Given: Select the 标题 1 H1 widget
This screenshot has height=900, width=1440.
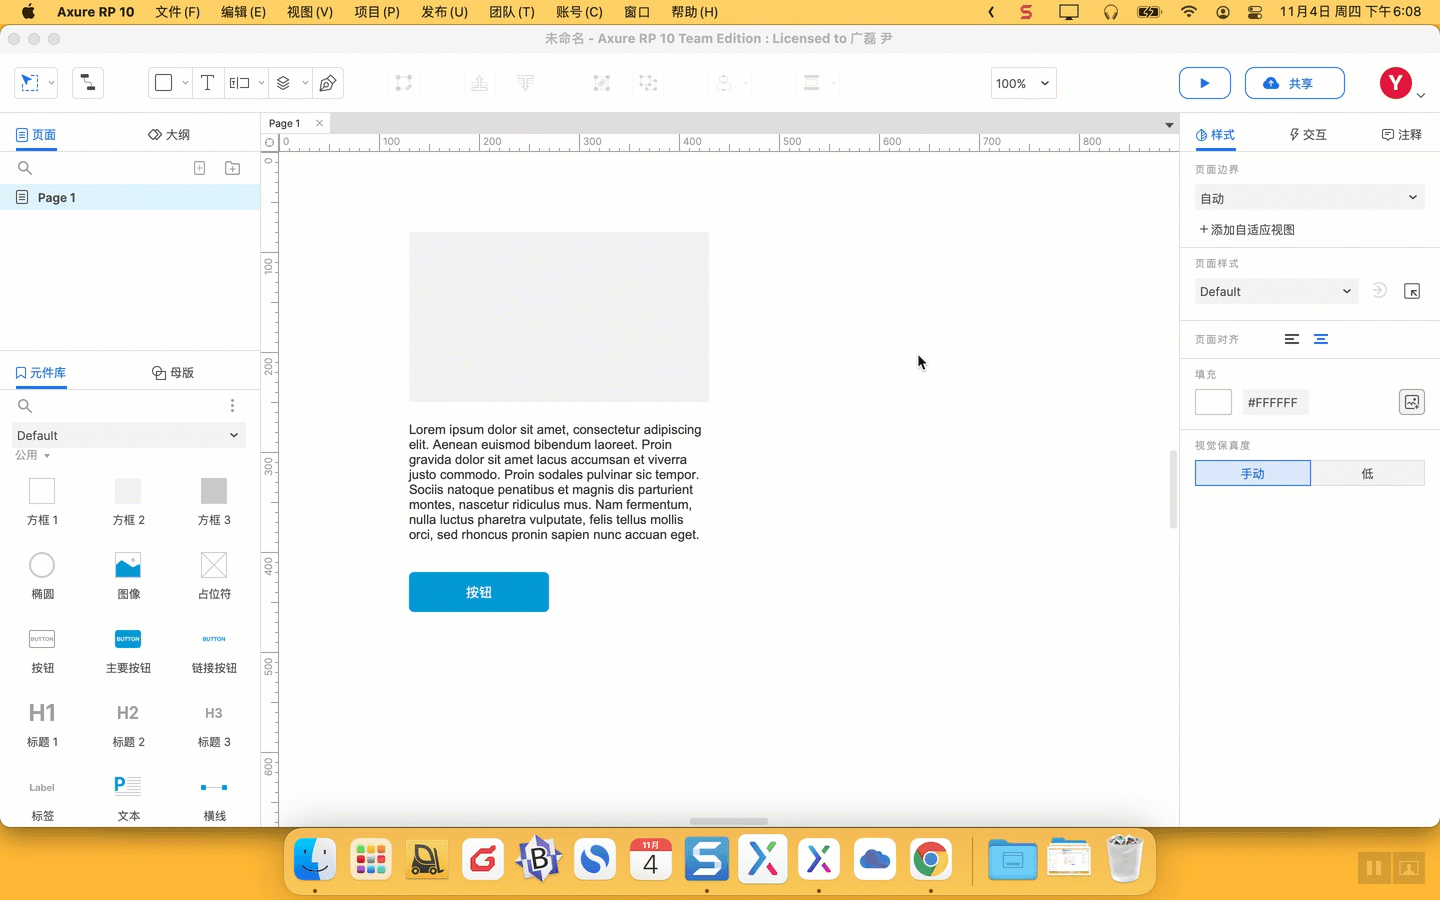Looking at the screenshot, I should [42, 723].
